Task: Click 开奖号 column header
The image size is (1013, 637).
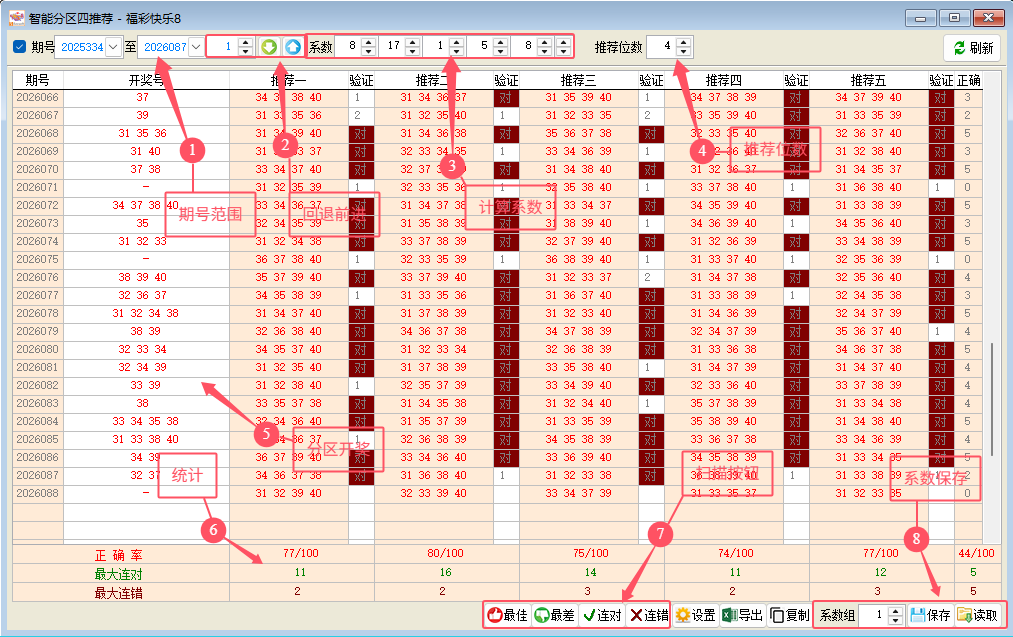Action: coord(146,80)
